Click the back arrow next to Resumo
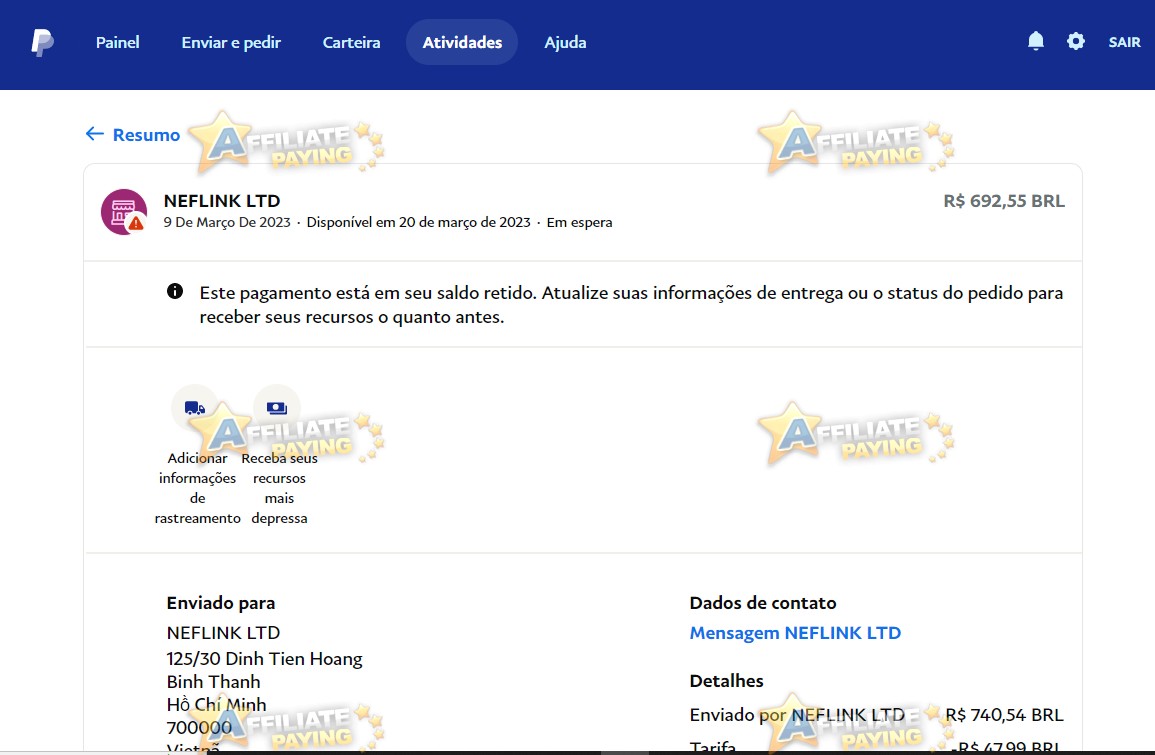1155x755 pixels. 94,133
